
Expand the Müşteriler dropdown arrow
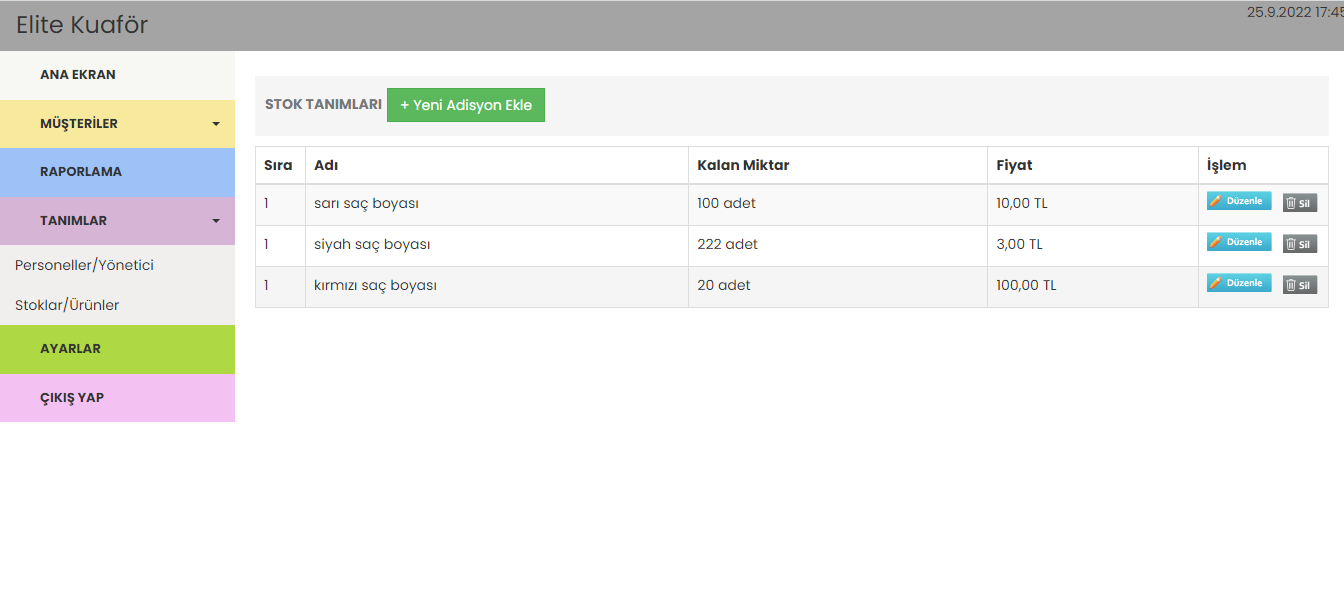click(216, 124)
